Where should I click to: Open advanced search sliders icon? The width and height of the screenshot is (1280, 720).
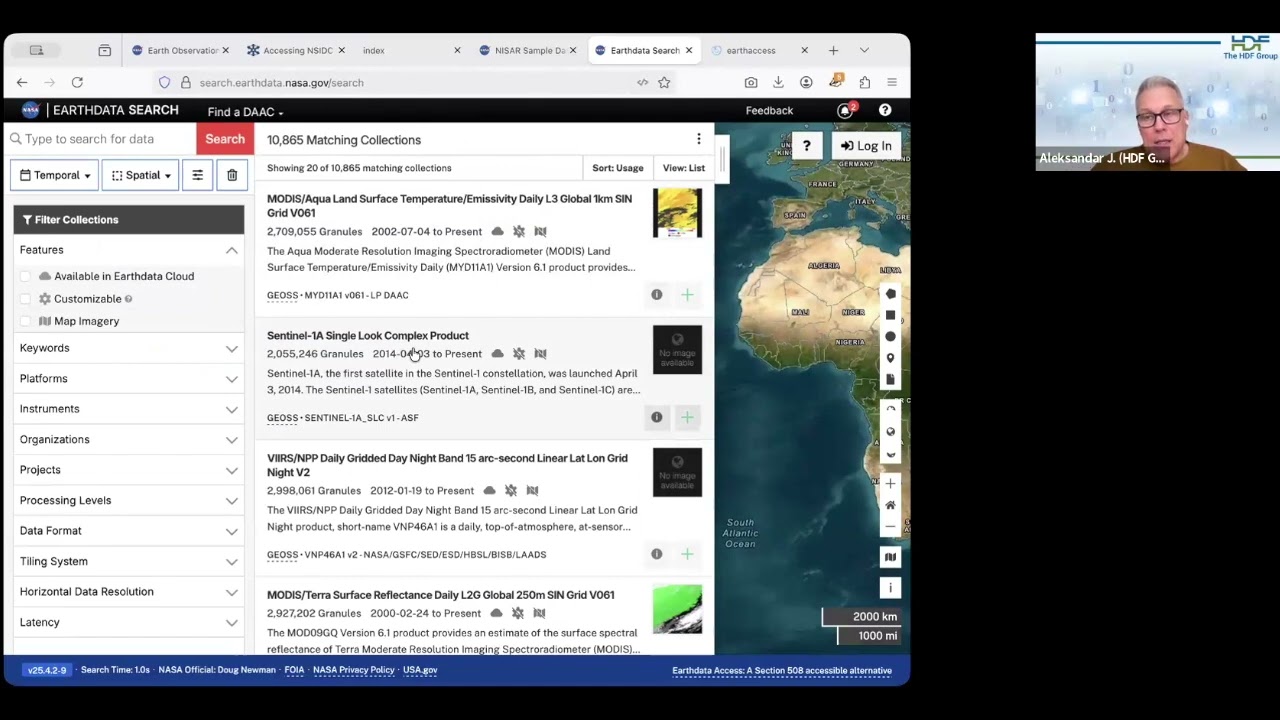(197, 176)
